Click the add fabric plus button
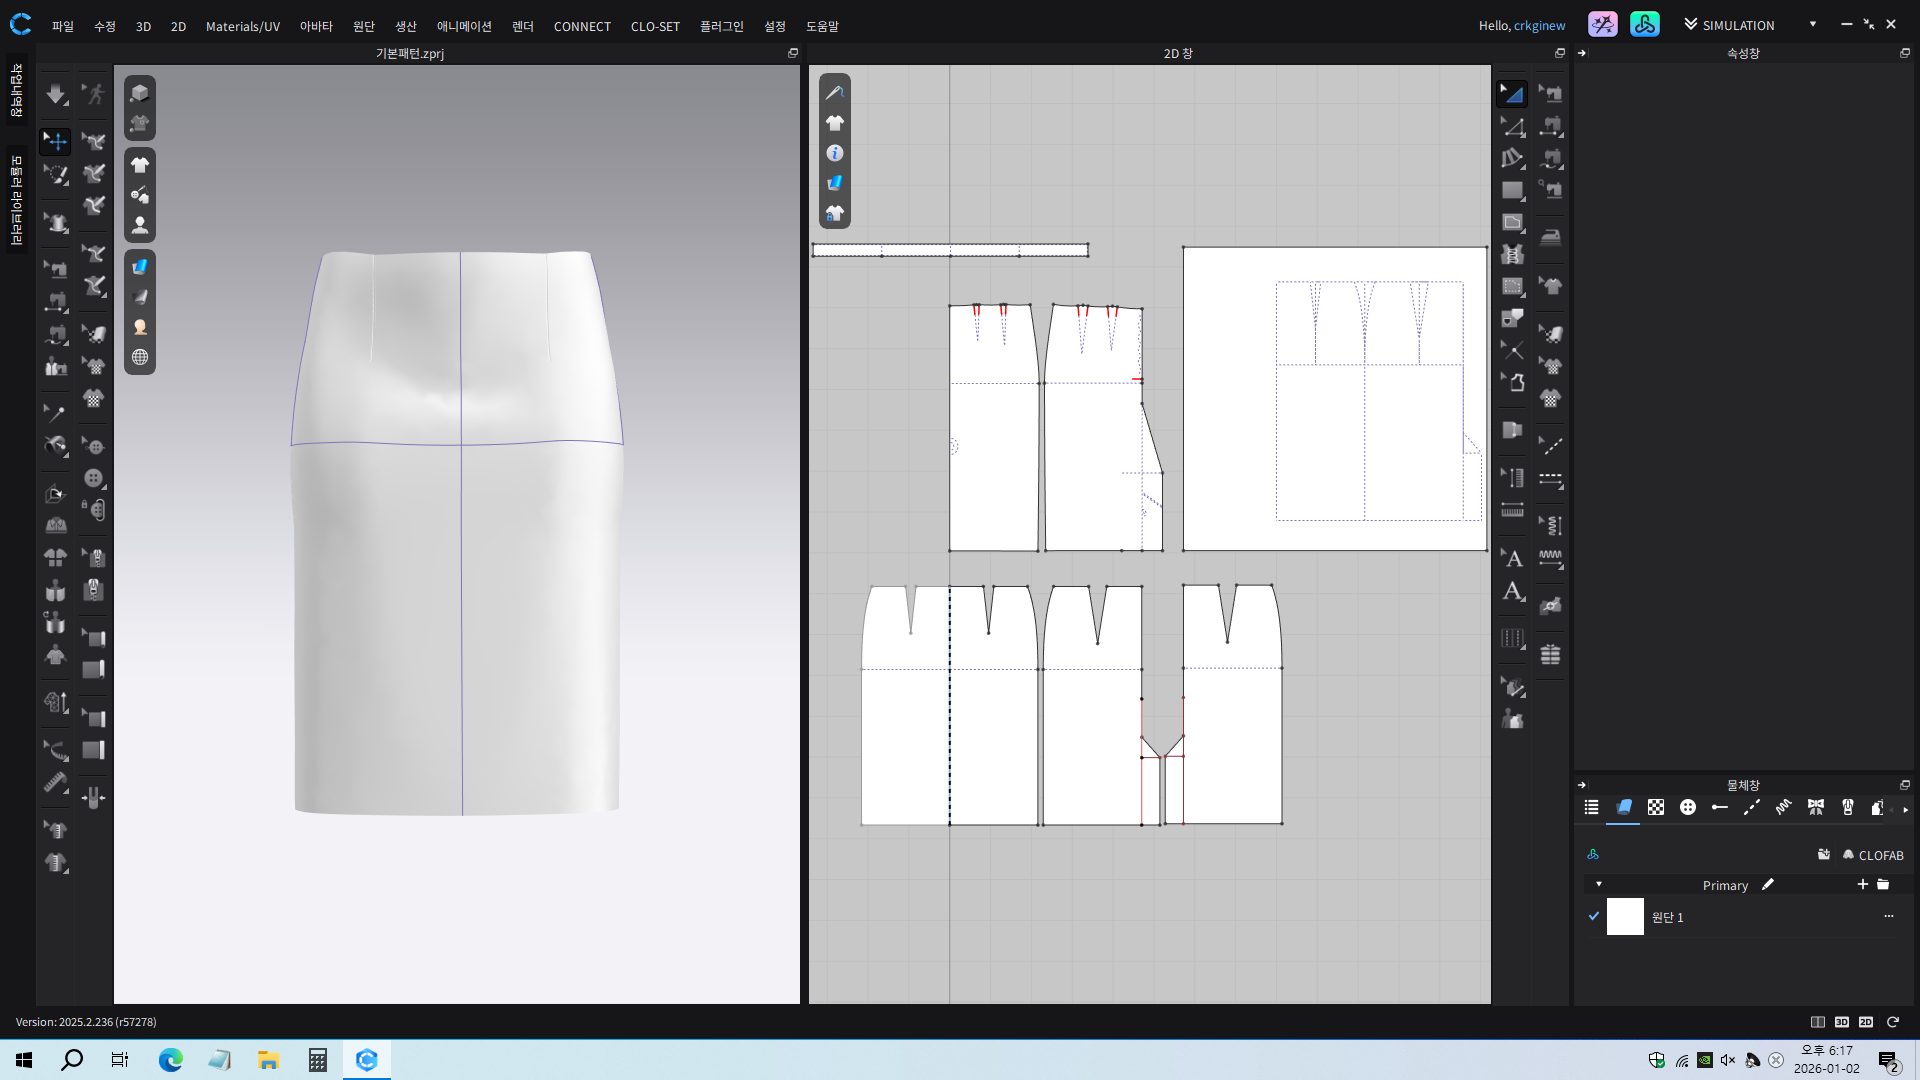 pos(1862,885)
